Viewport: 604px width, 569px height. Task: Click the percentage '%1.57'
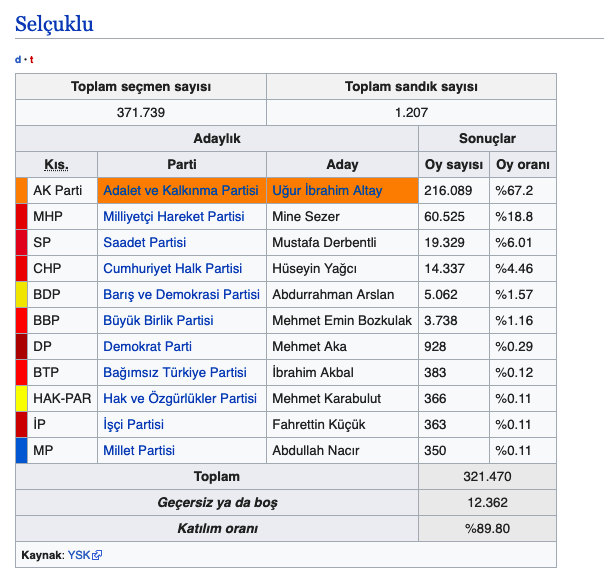click(x=514, y=294)
